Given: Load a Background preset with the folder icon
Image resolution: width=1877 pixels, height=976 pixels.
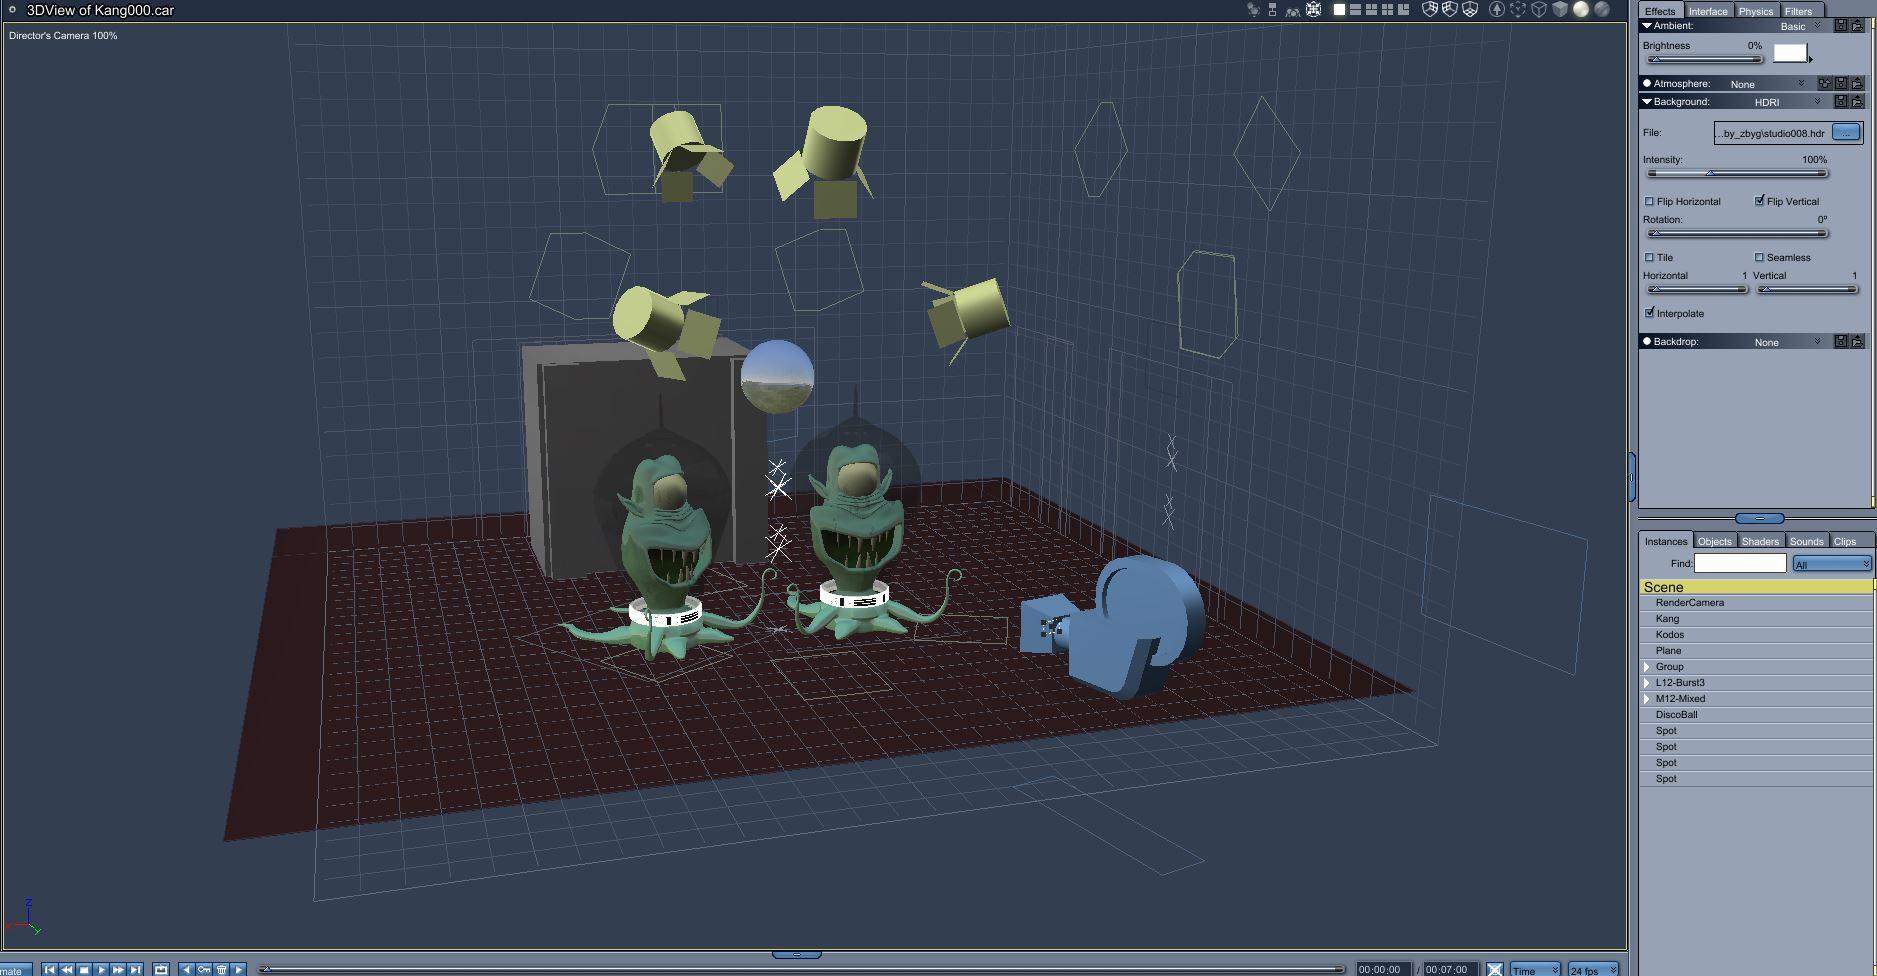Looking at the screenshot, I should click(1857, 102).
